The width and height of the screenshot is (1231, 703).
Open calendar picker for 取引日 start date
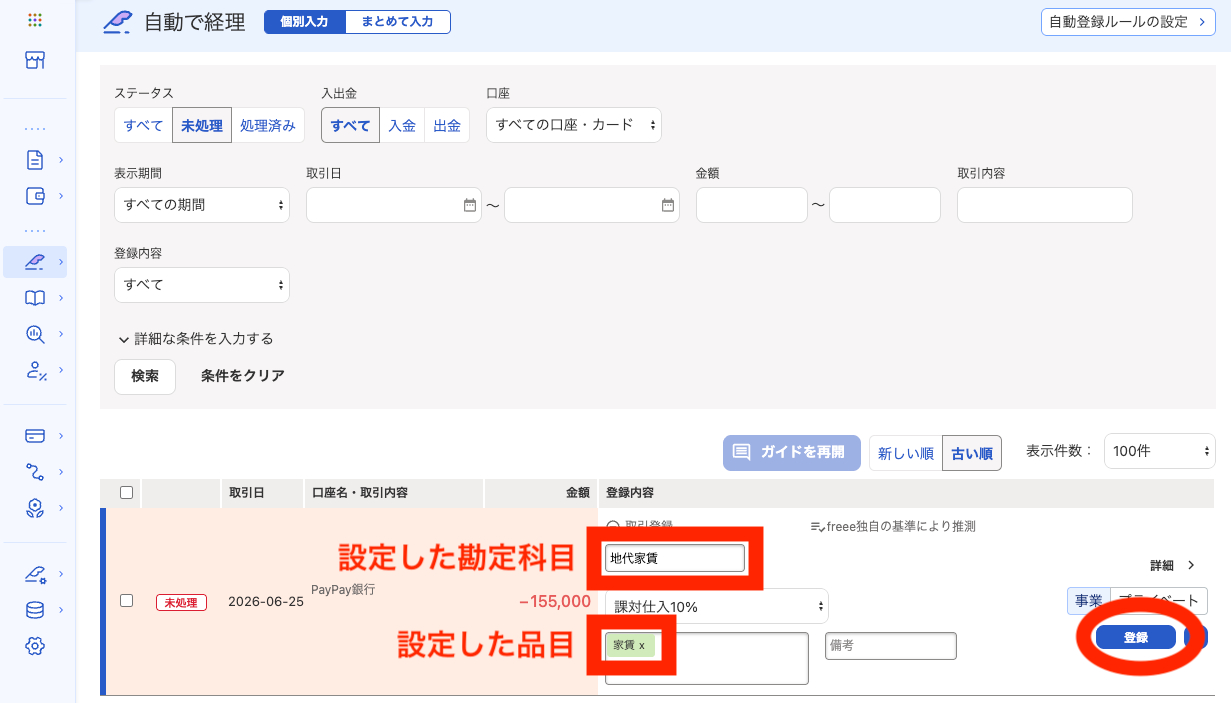(470, 205)
